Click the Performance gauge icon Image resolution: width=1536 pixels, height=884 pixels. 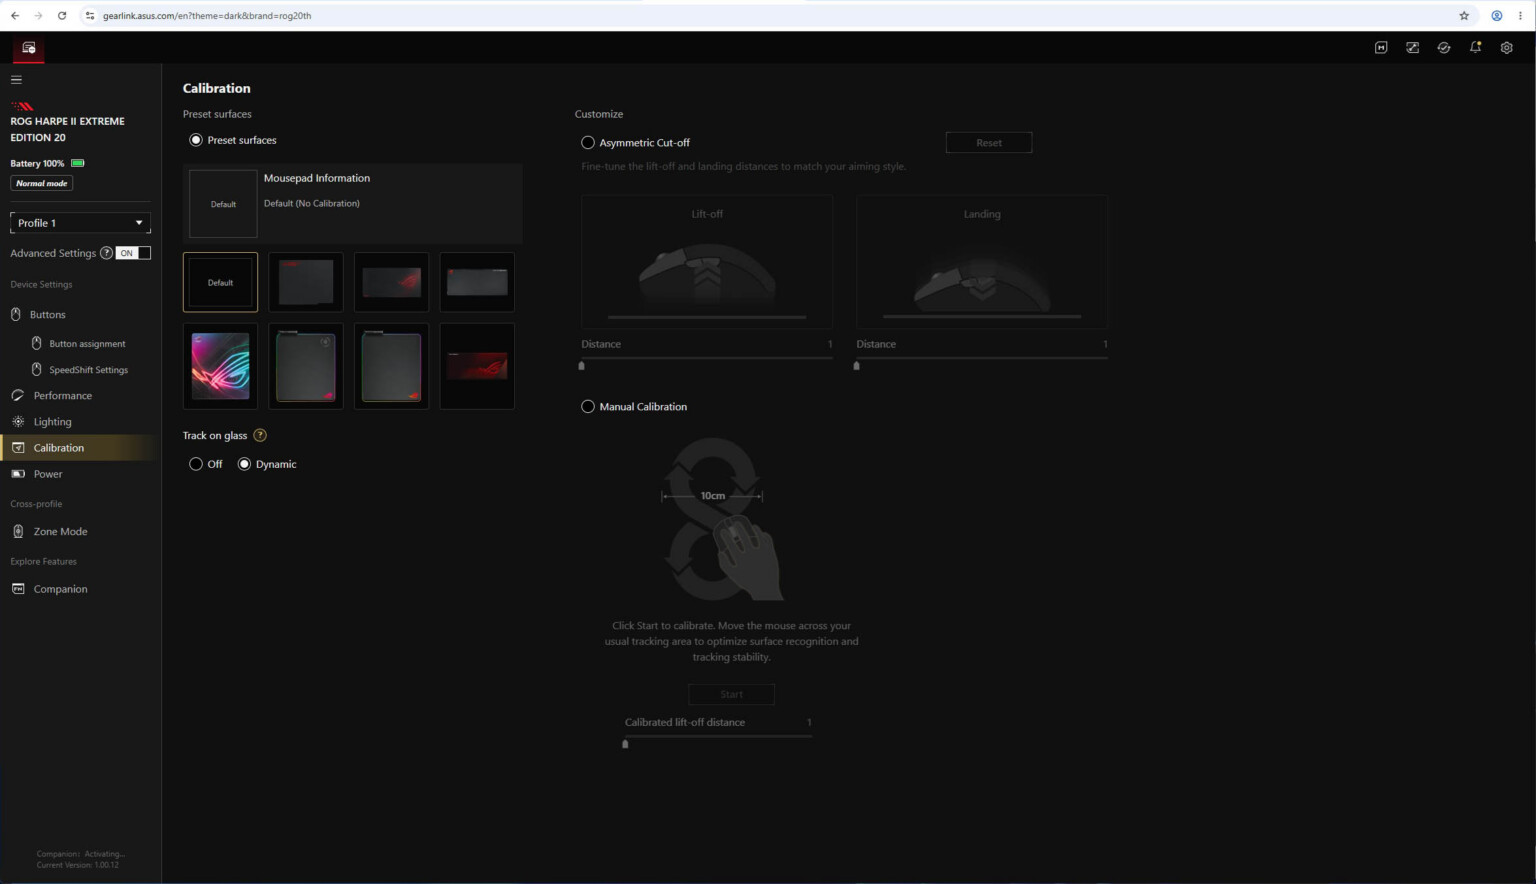tap(17, 395)
